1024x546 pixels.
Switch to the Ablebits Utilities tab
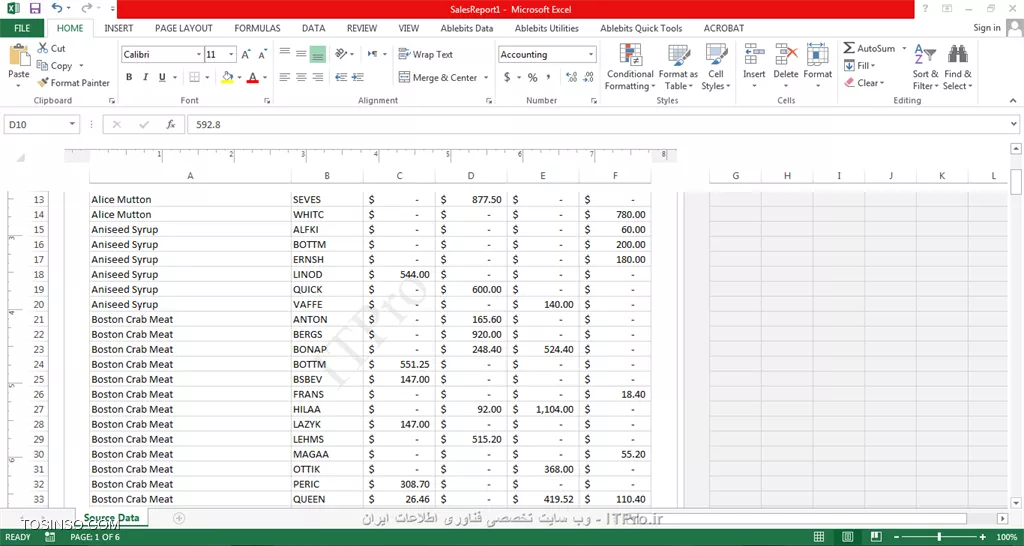coord(547,28)
